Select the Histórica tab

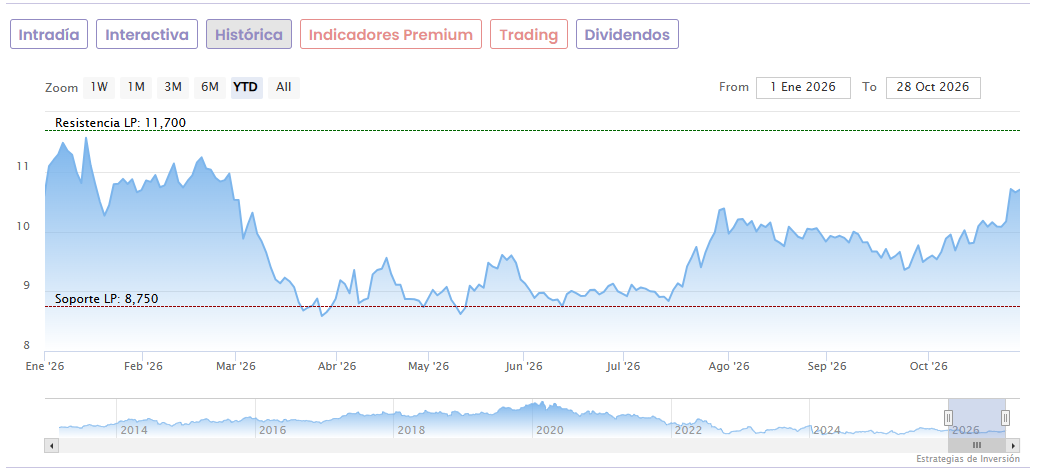249,34
